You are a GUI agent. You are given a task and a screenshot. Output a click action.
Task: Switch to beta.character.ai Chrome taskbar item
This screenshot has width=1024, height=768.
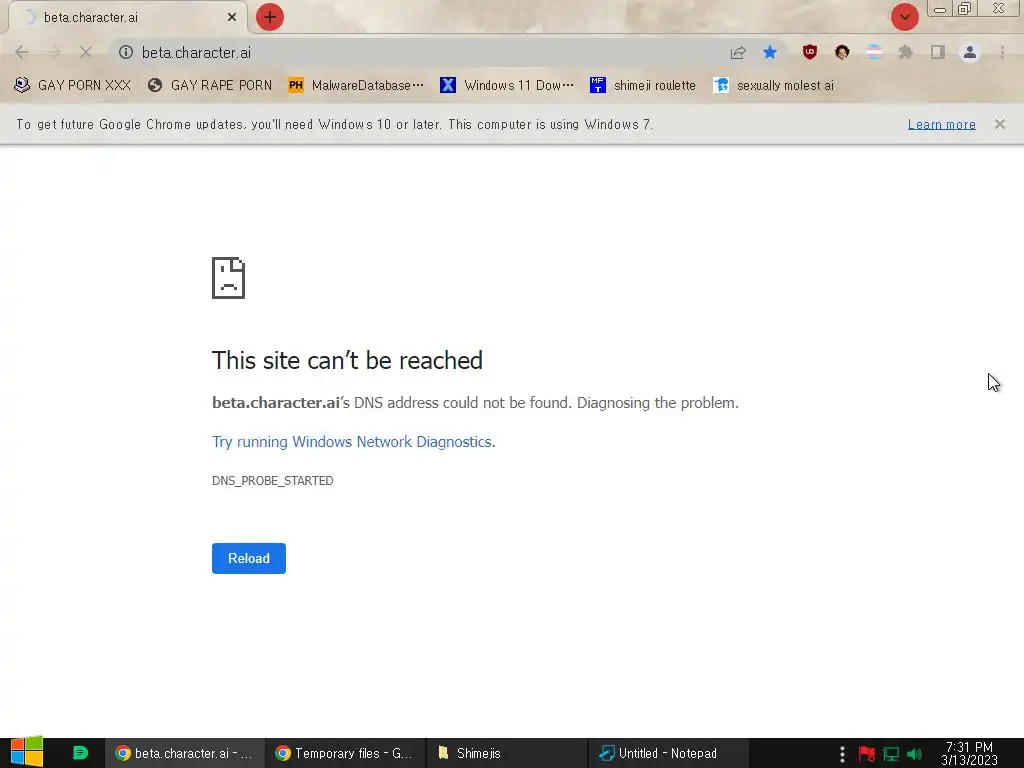pos(184,753)
